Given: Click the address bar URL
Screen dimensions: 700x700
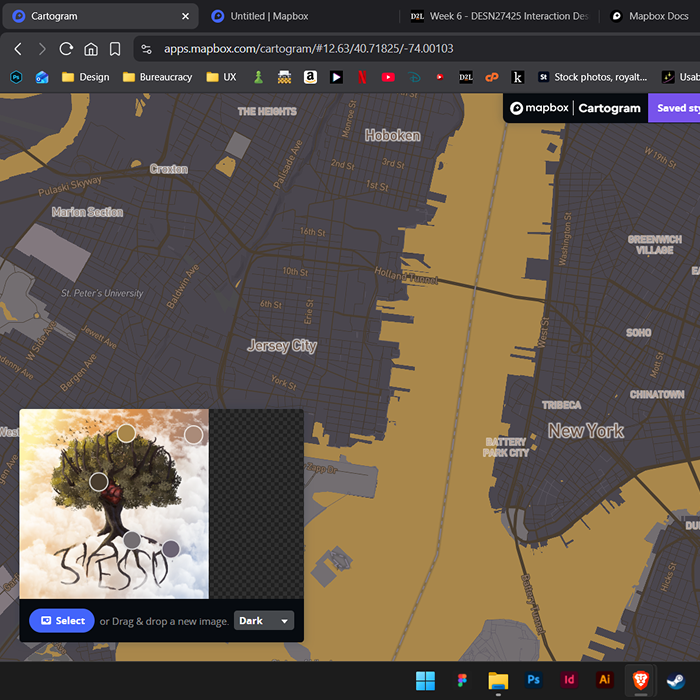Looking at the screenshot, I should (308, 48).
